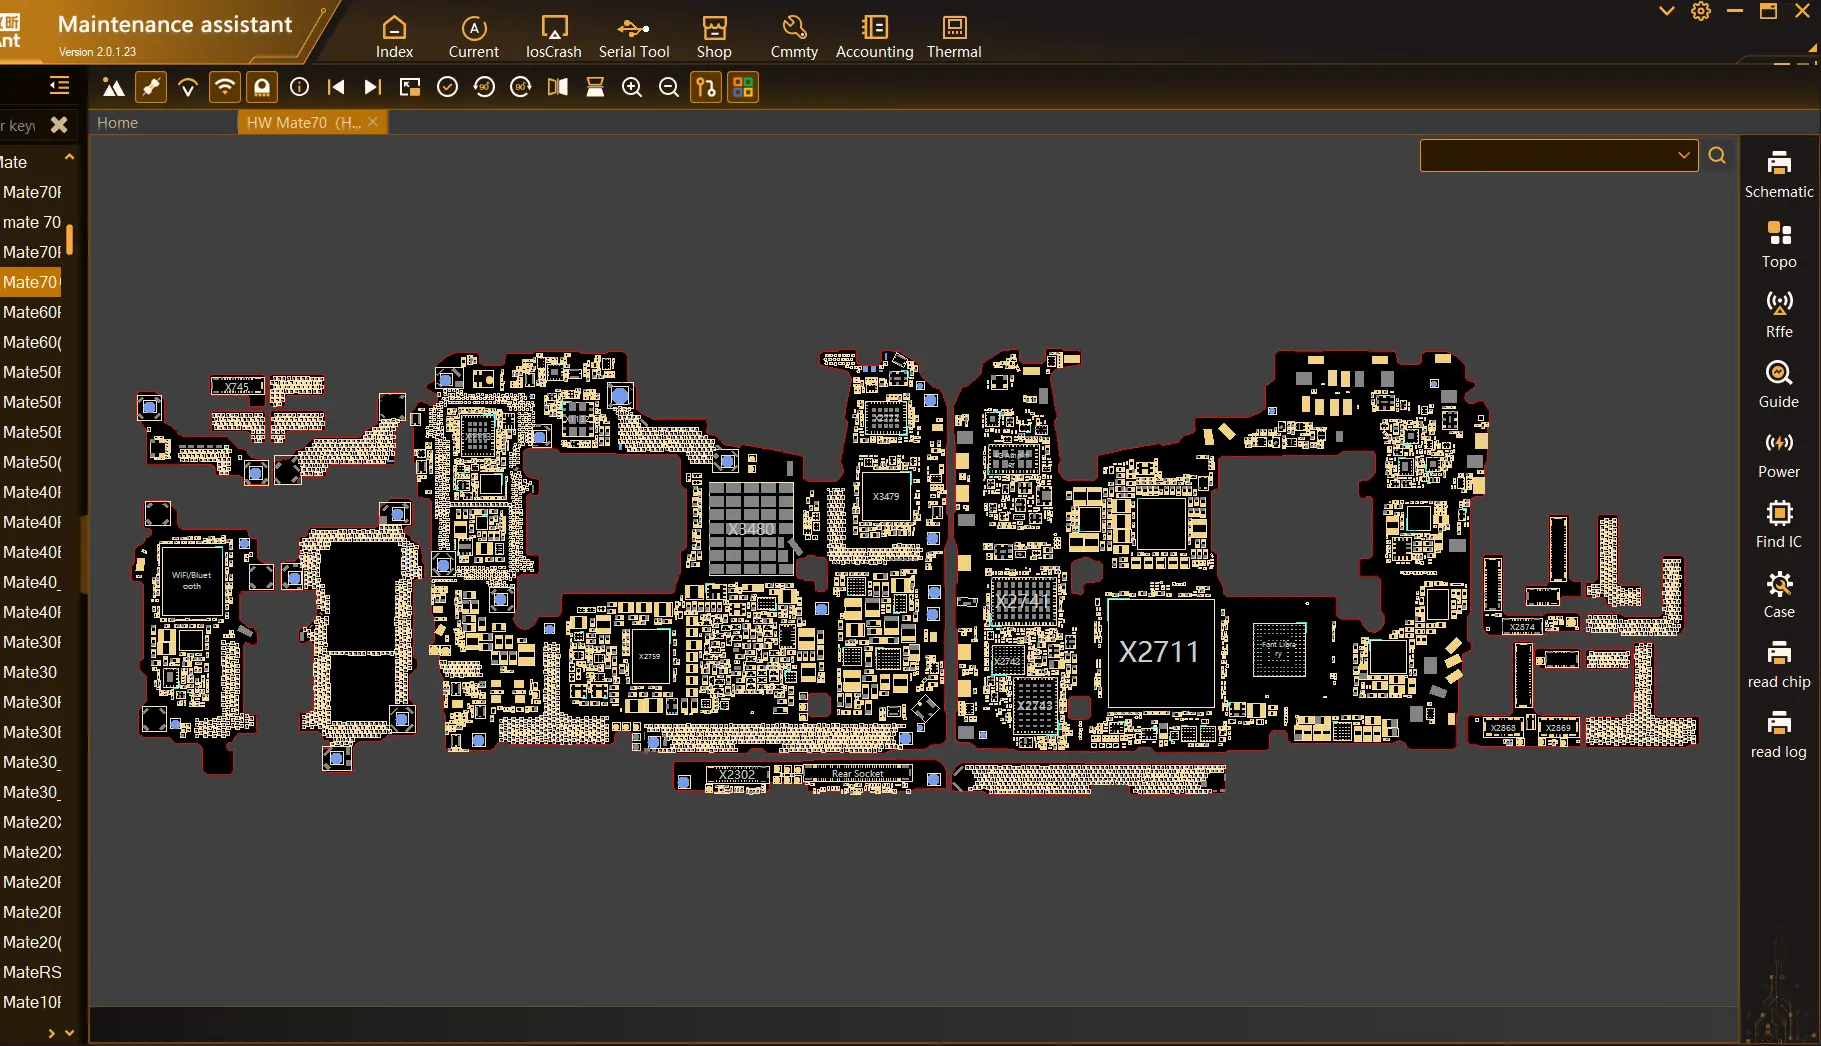Screen dimensions: 1821x1046
Task: Click the right chevron below model list
Action: pyautogui.click(x=51, y=1033)
